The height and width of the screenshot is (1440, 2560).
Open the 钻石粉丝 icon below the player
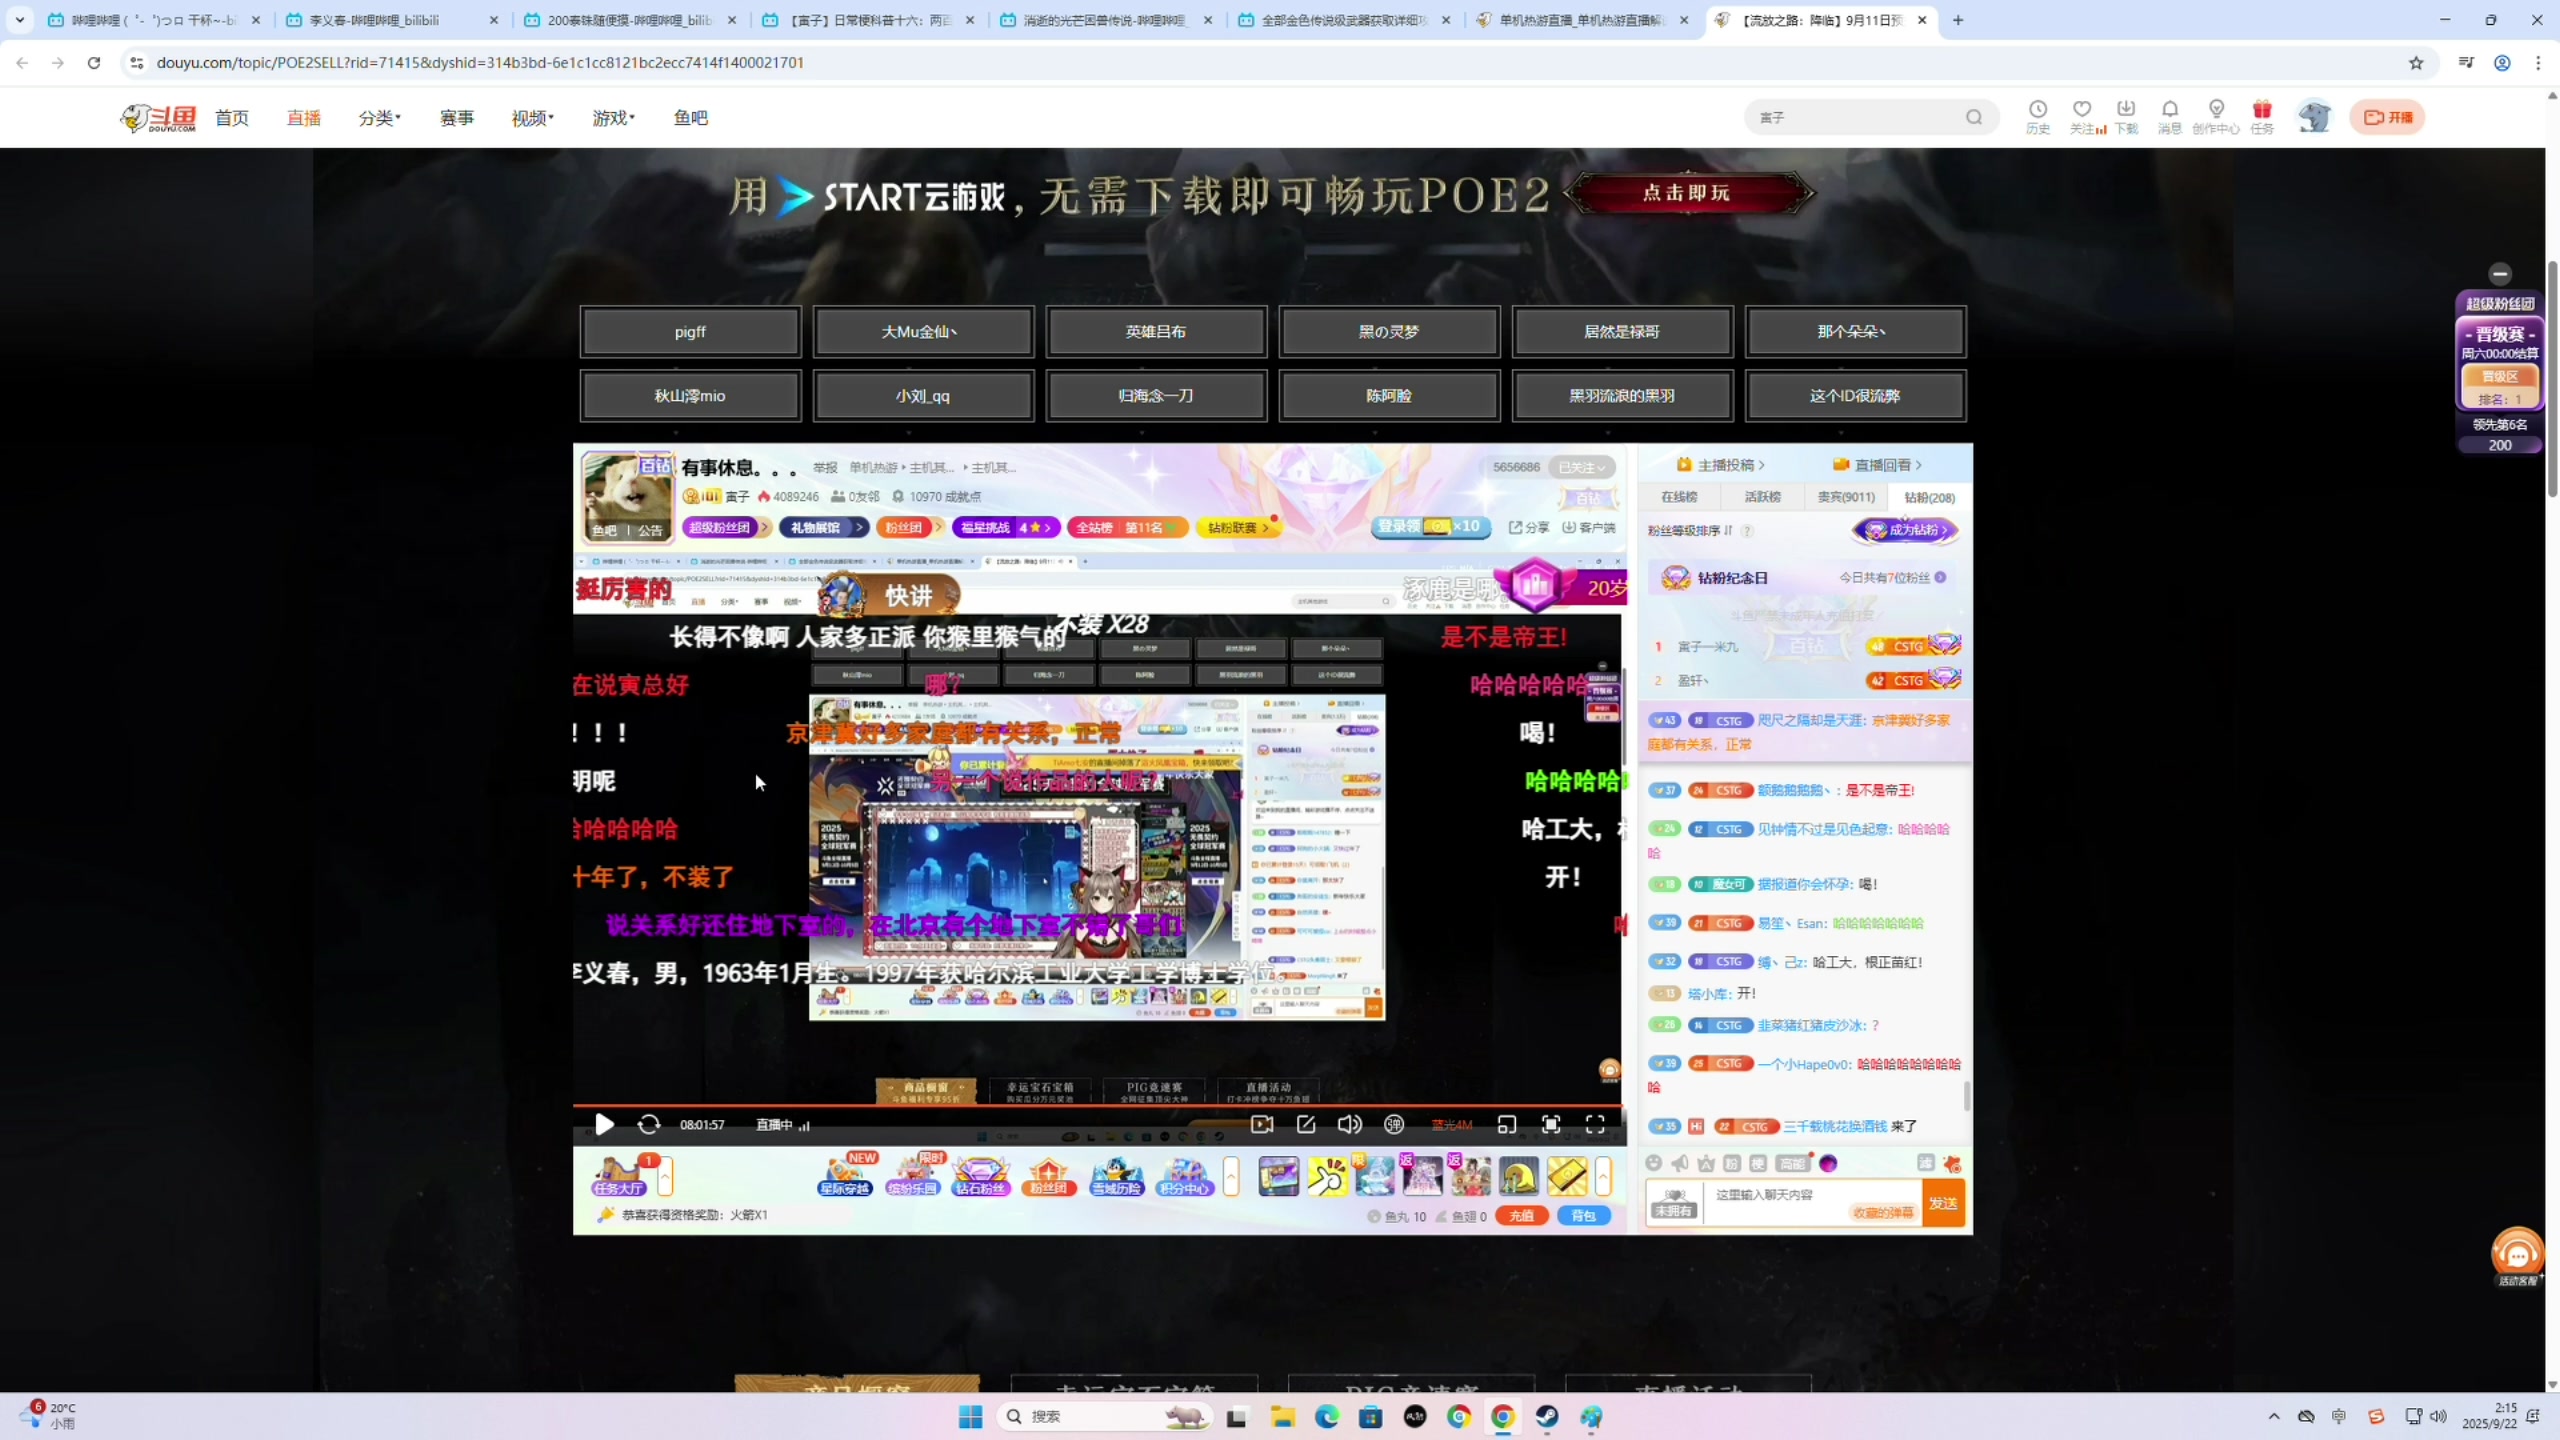point(980,1176)
